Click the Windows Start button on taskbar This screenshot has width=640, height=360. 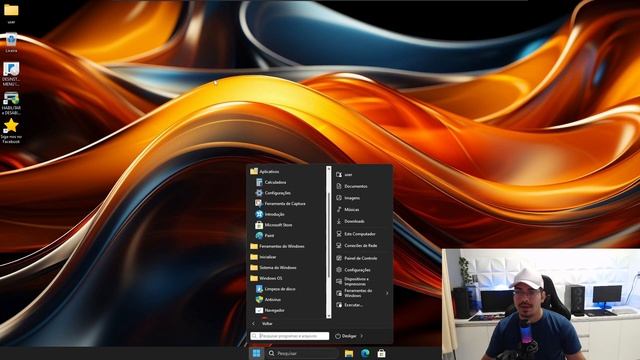click(256, 353)
